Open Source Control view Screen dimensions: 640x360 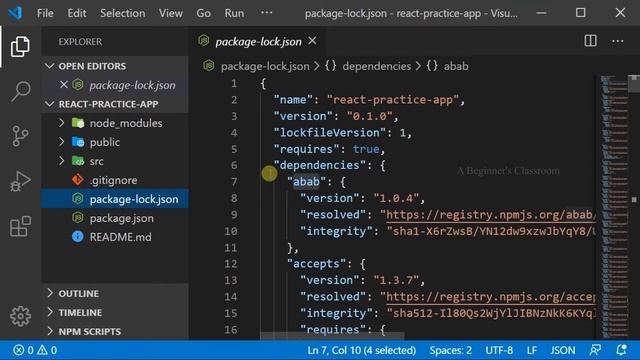click(x=20, y=136)
